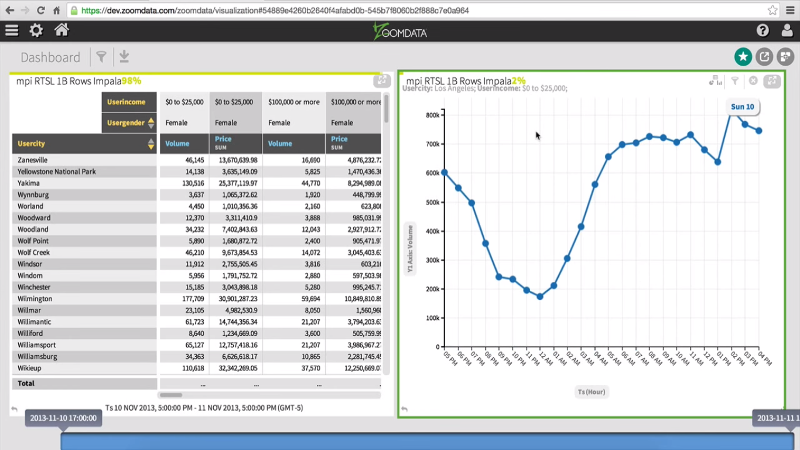The width and height of the screenshot is (800, 450).
Task: Click the dashboard filter funnel icon
Action: (x=101, y=58)
